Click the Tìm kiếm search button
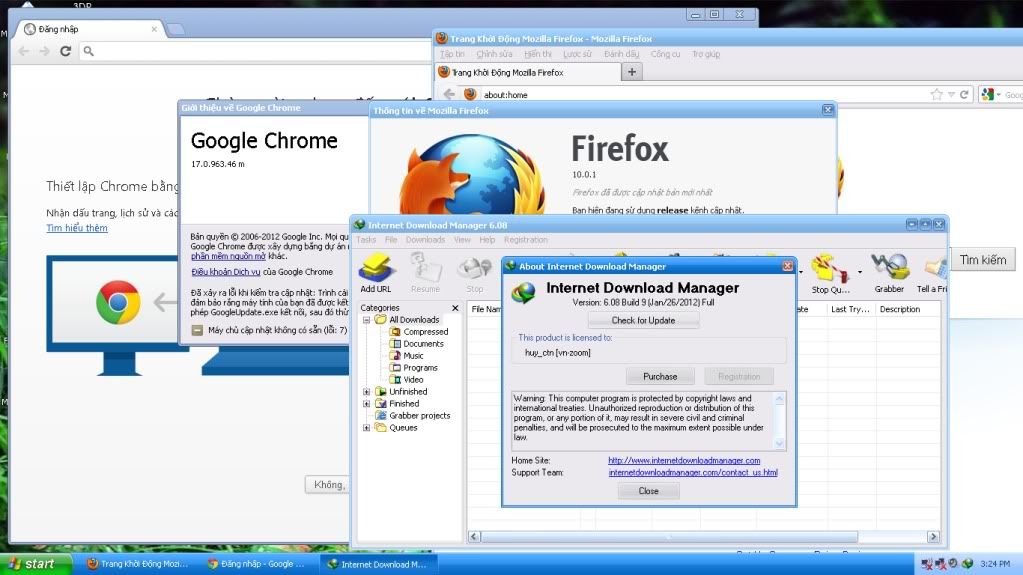The height and width of the screenshot is (575, 1023). (983, 260)
